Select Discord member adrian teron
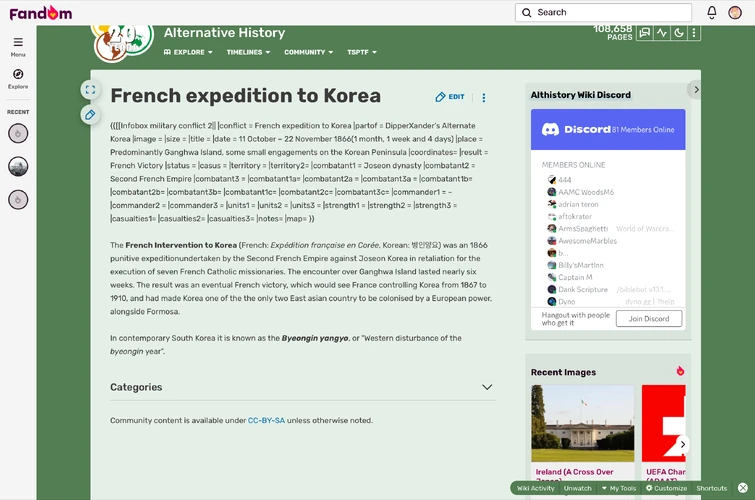The image size is (755, 500). point(573,204)
